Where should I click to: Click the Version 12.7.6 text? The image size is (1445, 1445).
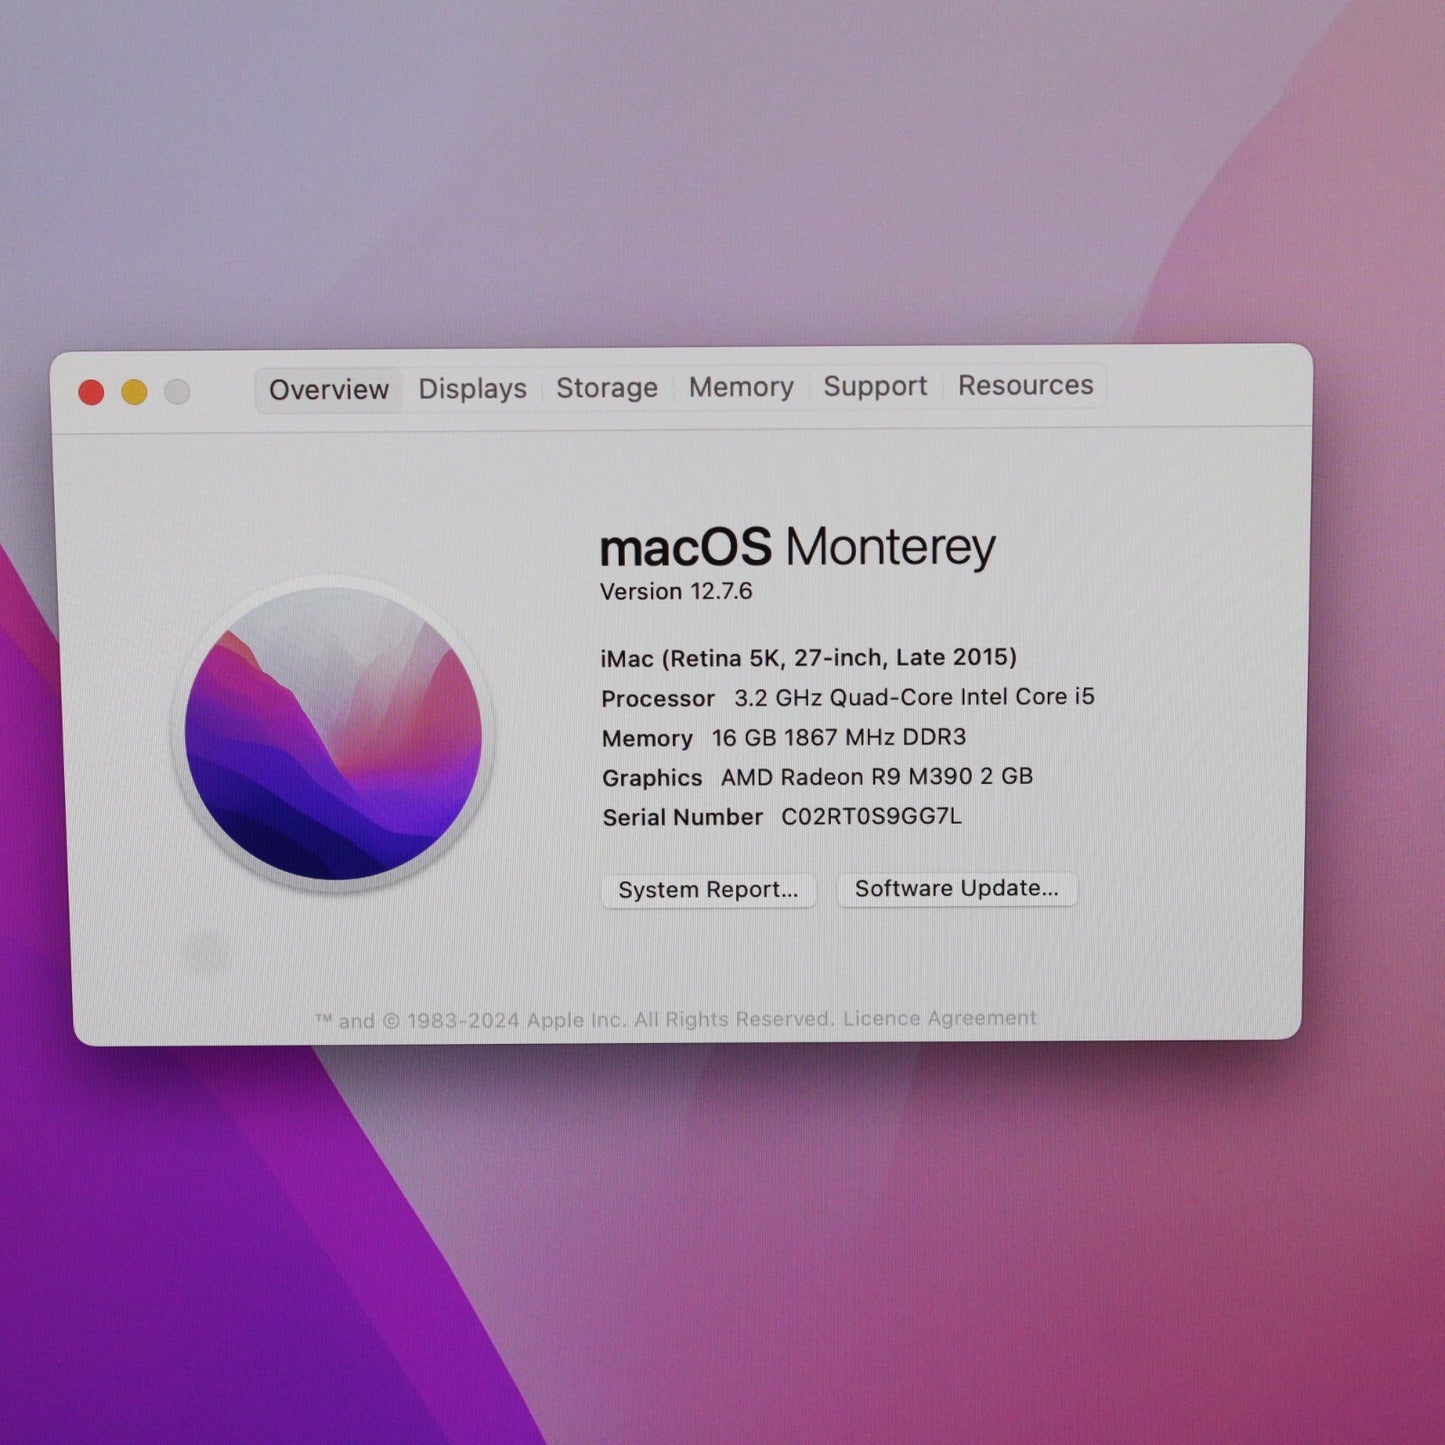point(676,591)
